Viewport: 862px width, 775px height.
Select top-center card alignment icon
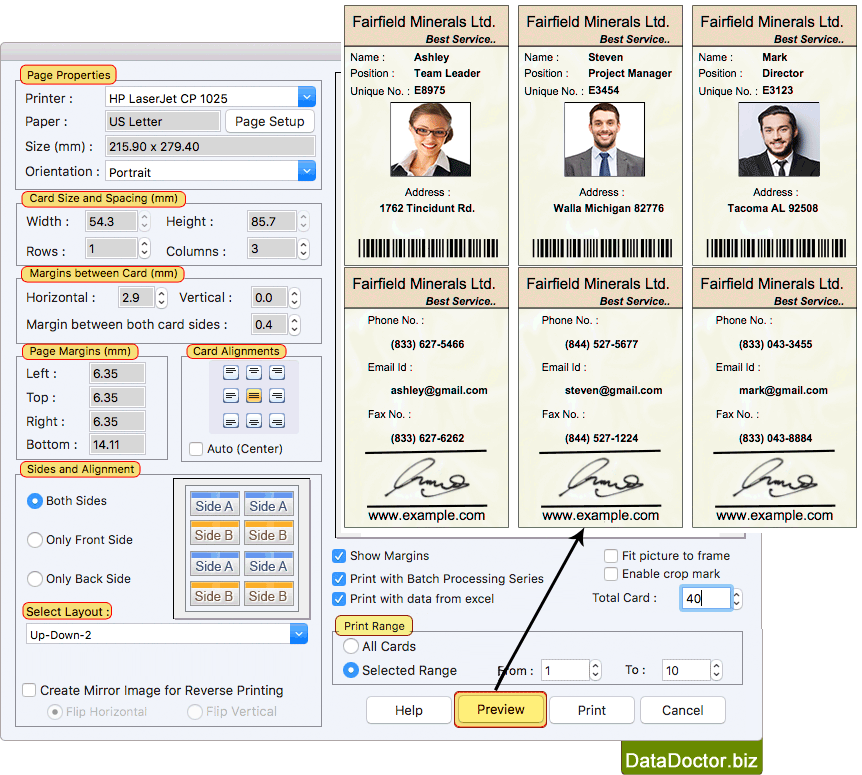[x=254, y=372]
